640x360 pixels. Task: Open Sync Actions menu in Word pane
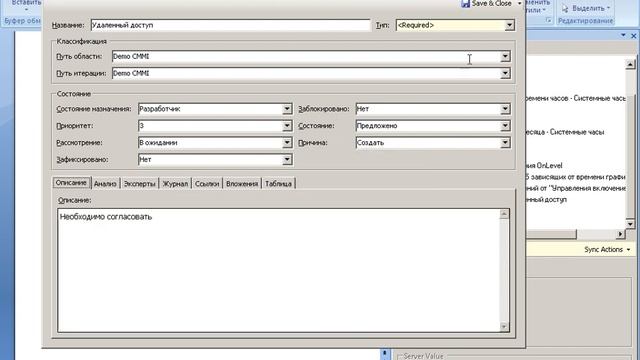(x=607, y=249)
